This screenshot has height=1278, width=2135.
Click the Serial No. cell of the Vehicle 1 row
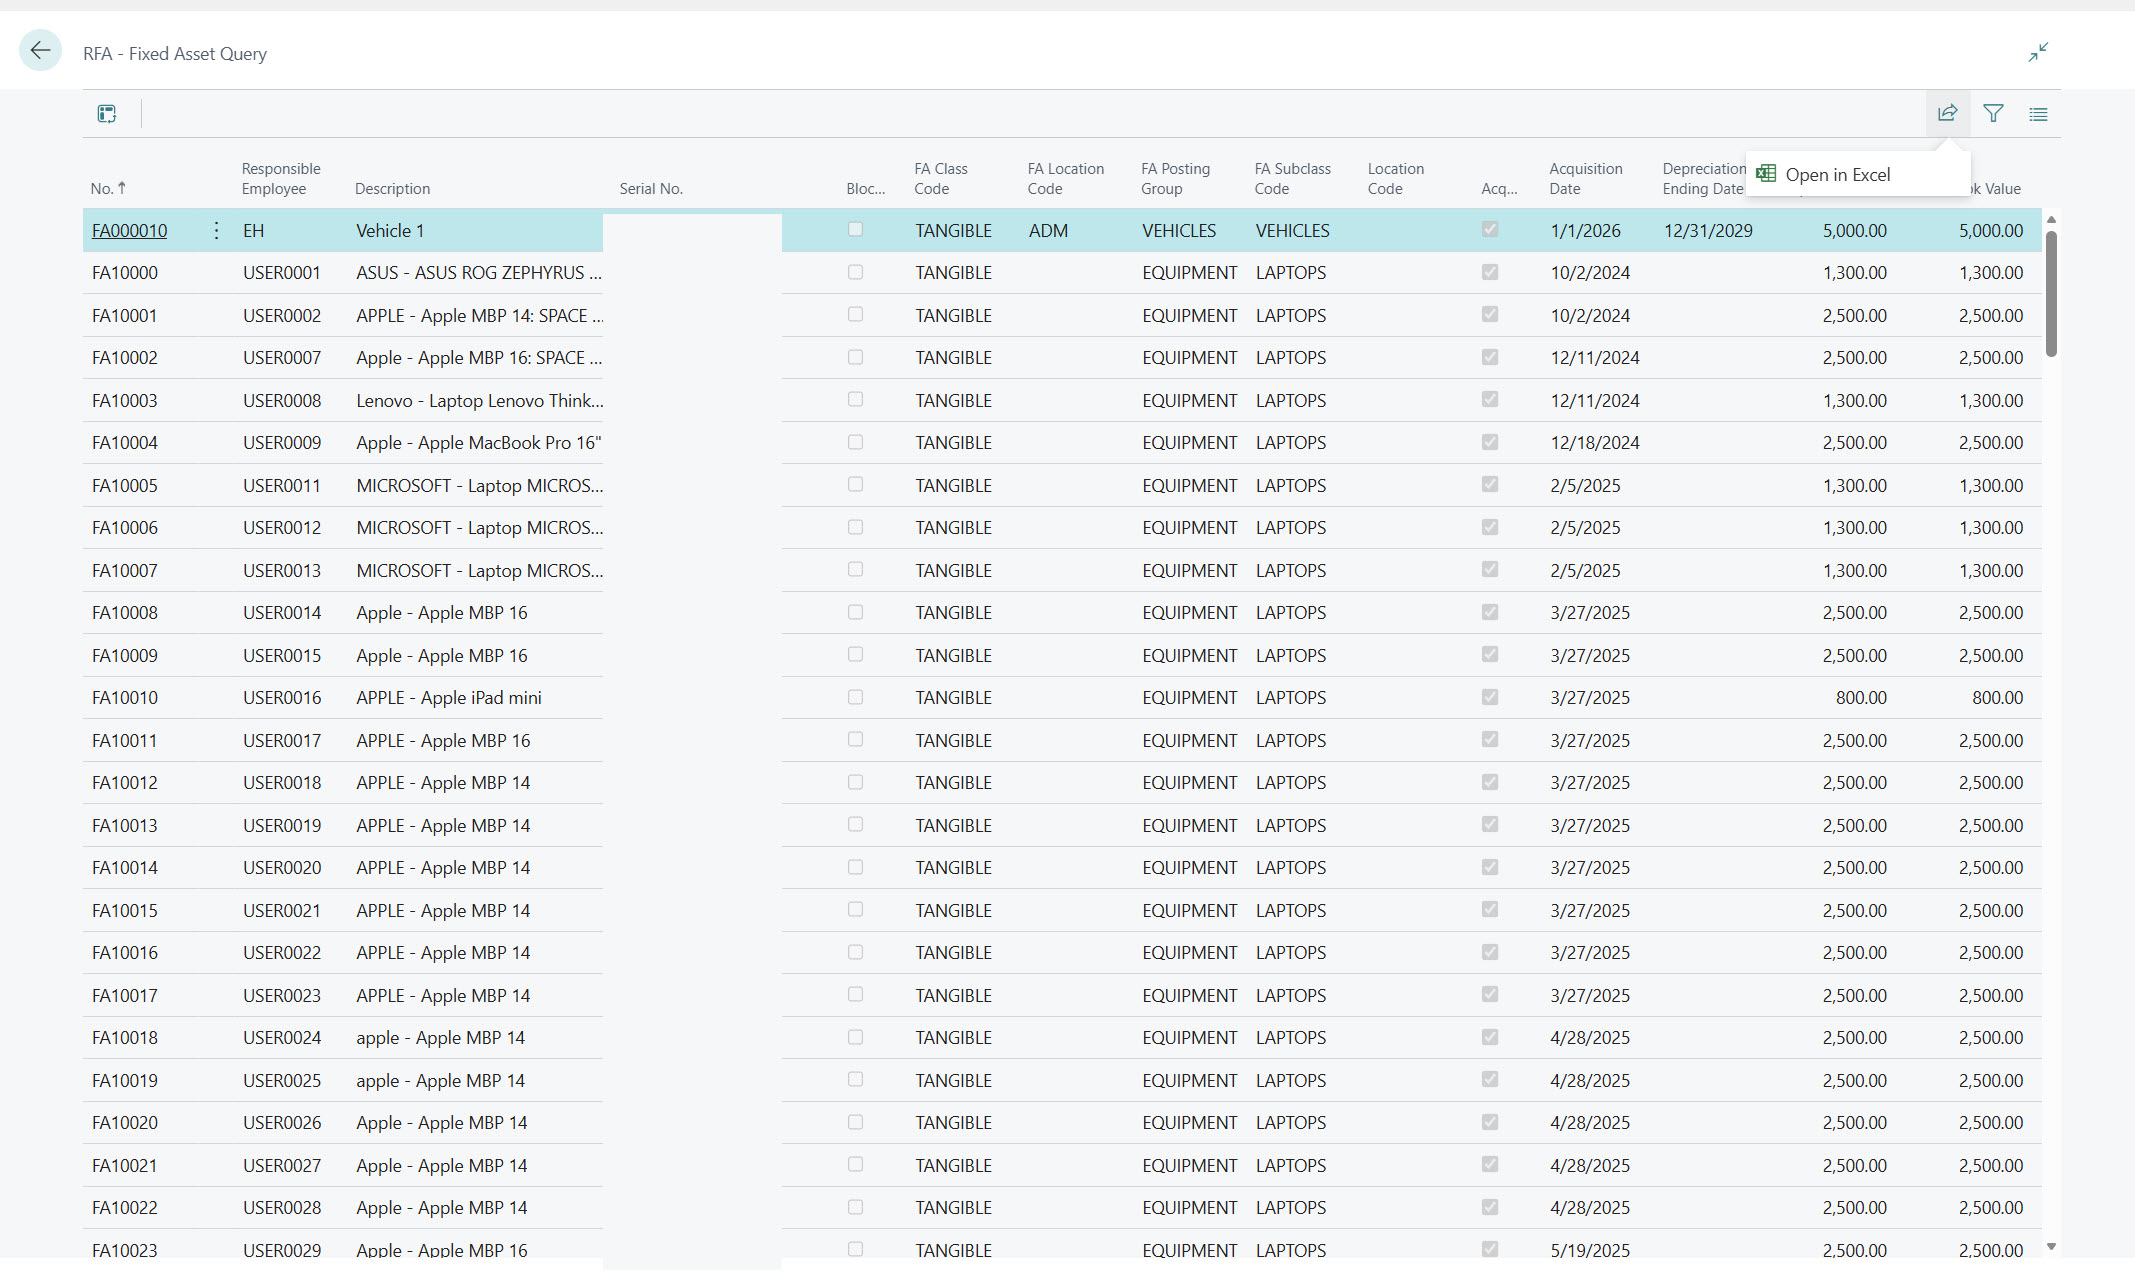(x=691, y=229)
